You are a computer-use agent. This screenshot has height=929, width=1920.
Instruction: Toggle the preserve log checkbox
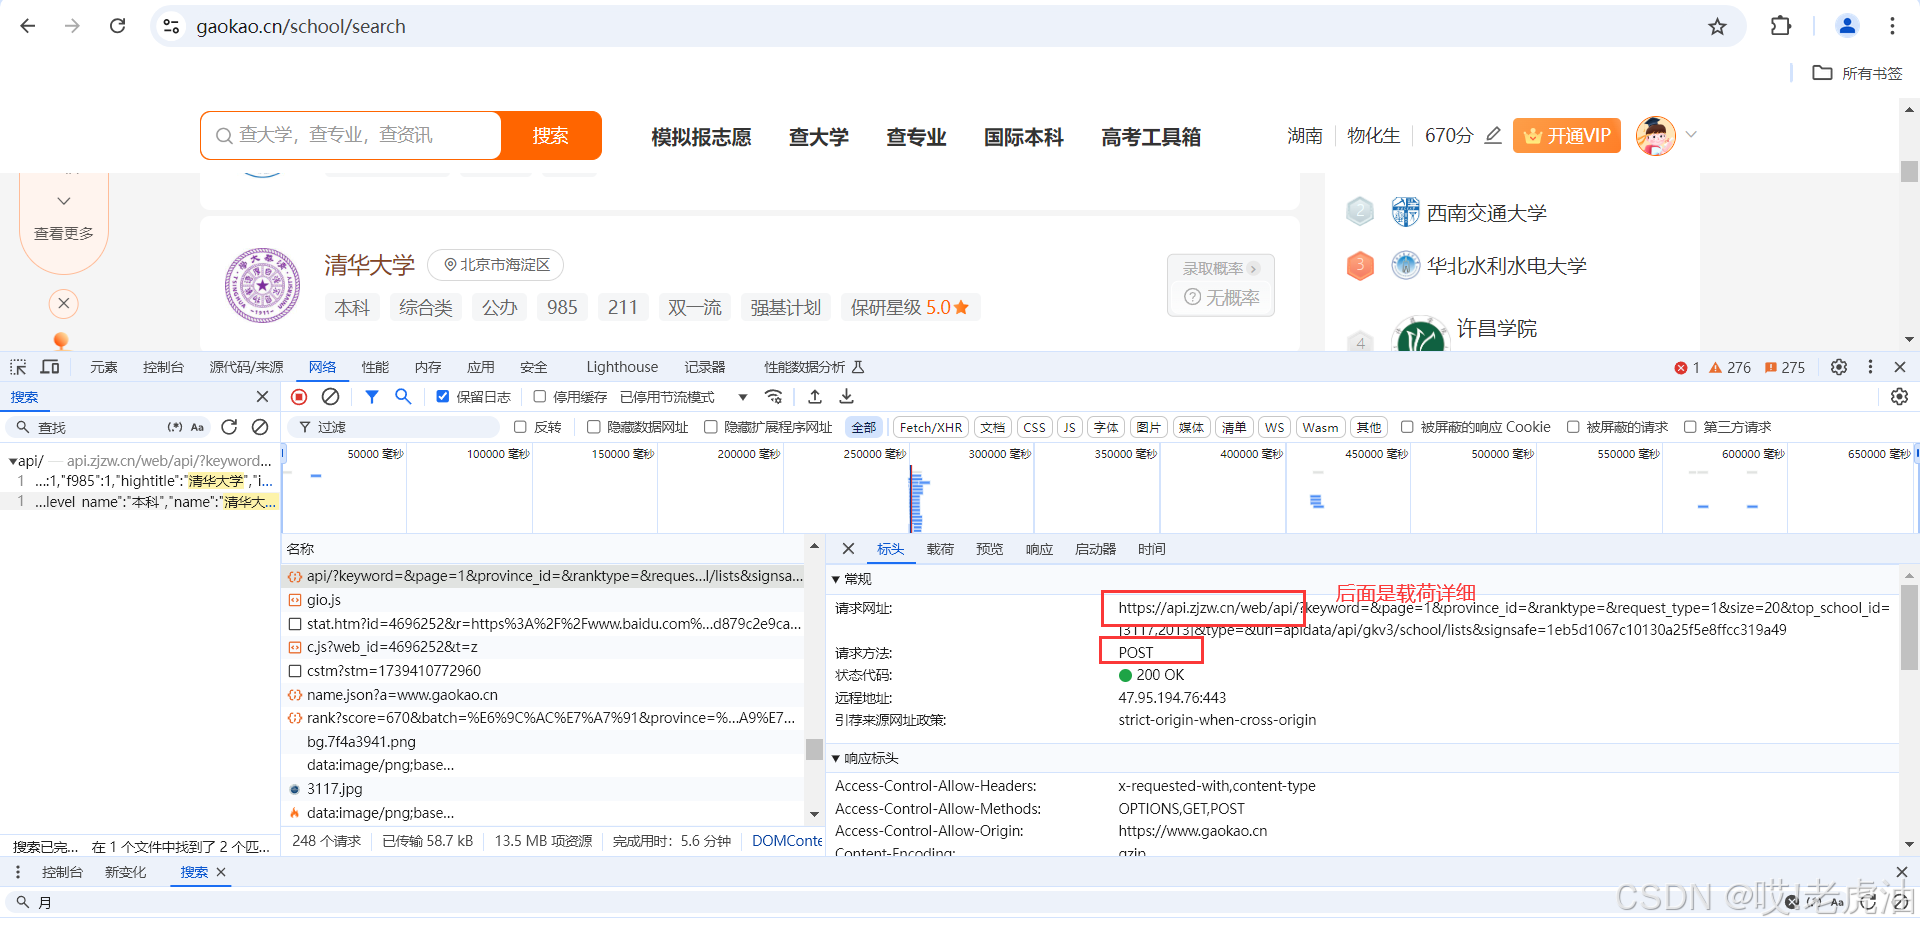pyautogui.click(x=442, y=397)
